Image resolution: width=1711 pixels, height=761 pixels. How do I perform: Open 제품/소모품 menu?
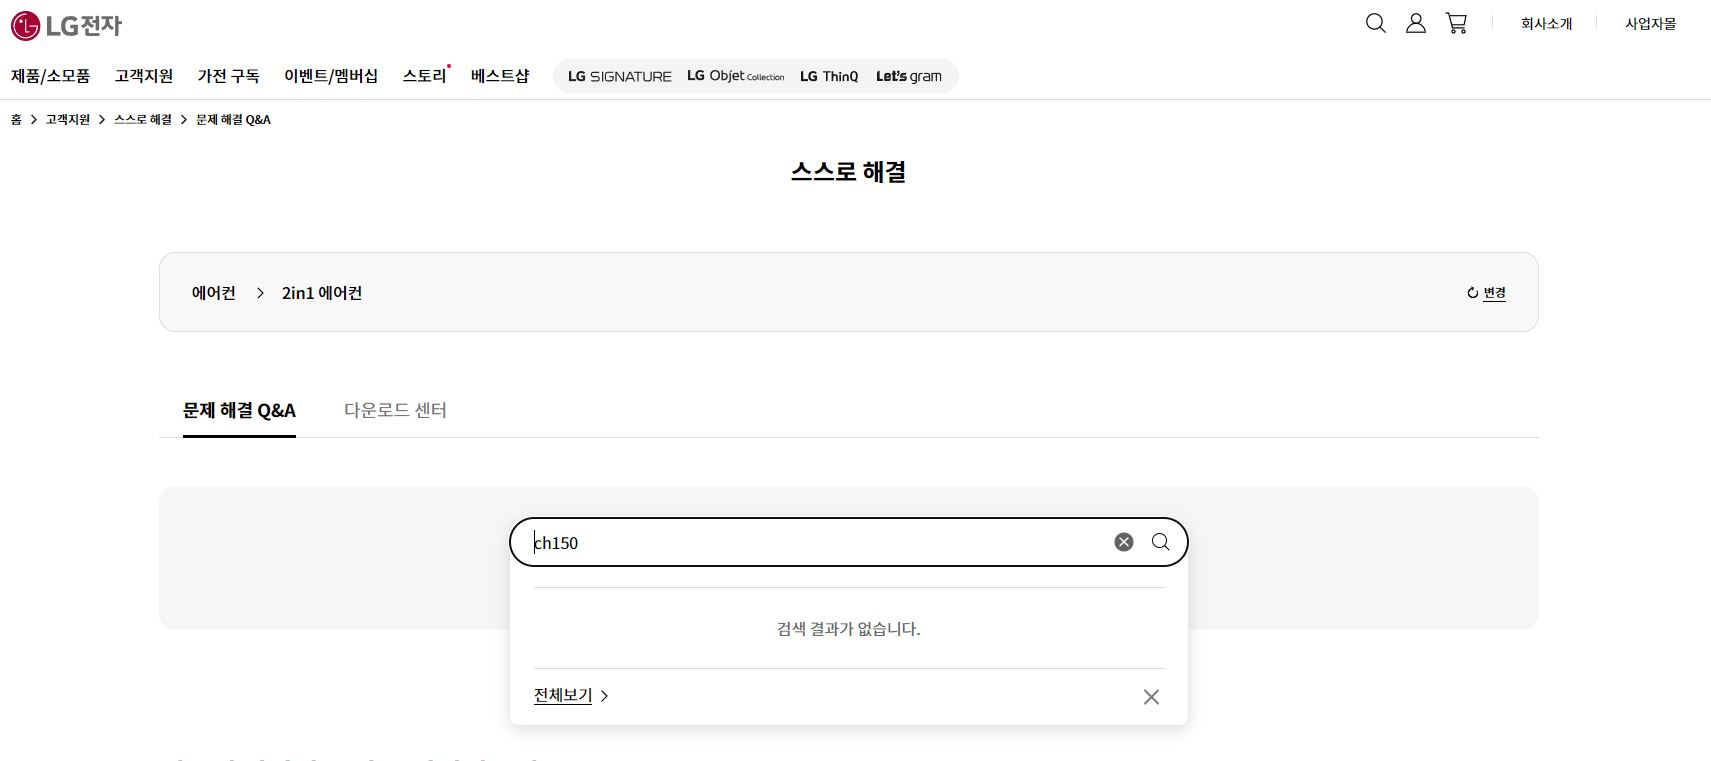[50, 76]
